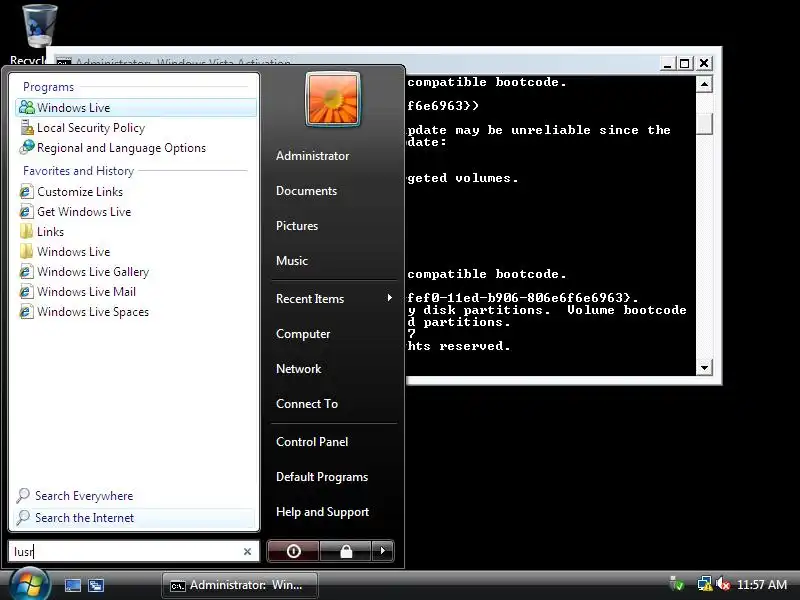Click the Get Windows Live page icon
This screenshot has width=800, height=600.
(27, 212)
